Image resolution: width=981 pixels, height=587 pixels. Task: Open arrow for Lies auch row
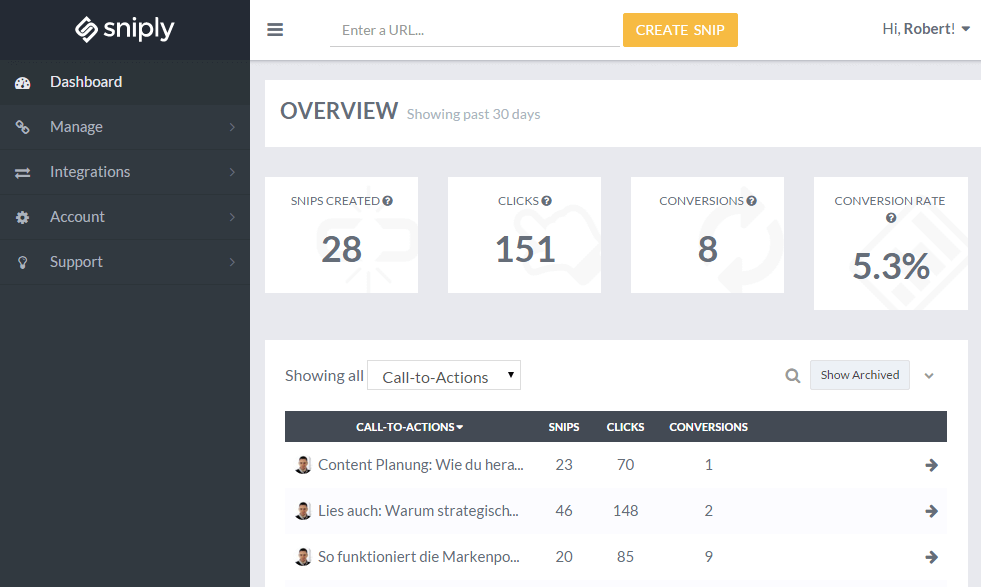tap(931, 511)
